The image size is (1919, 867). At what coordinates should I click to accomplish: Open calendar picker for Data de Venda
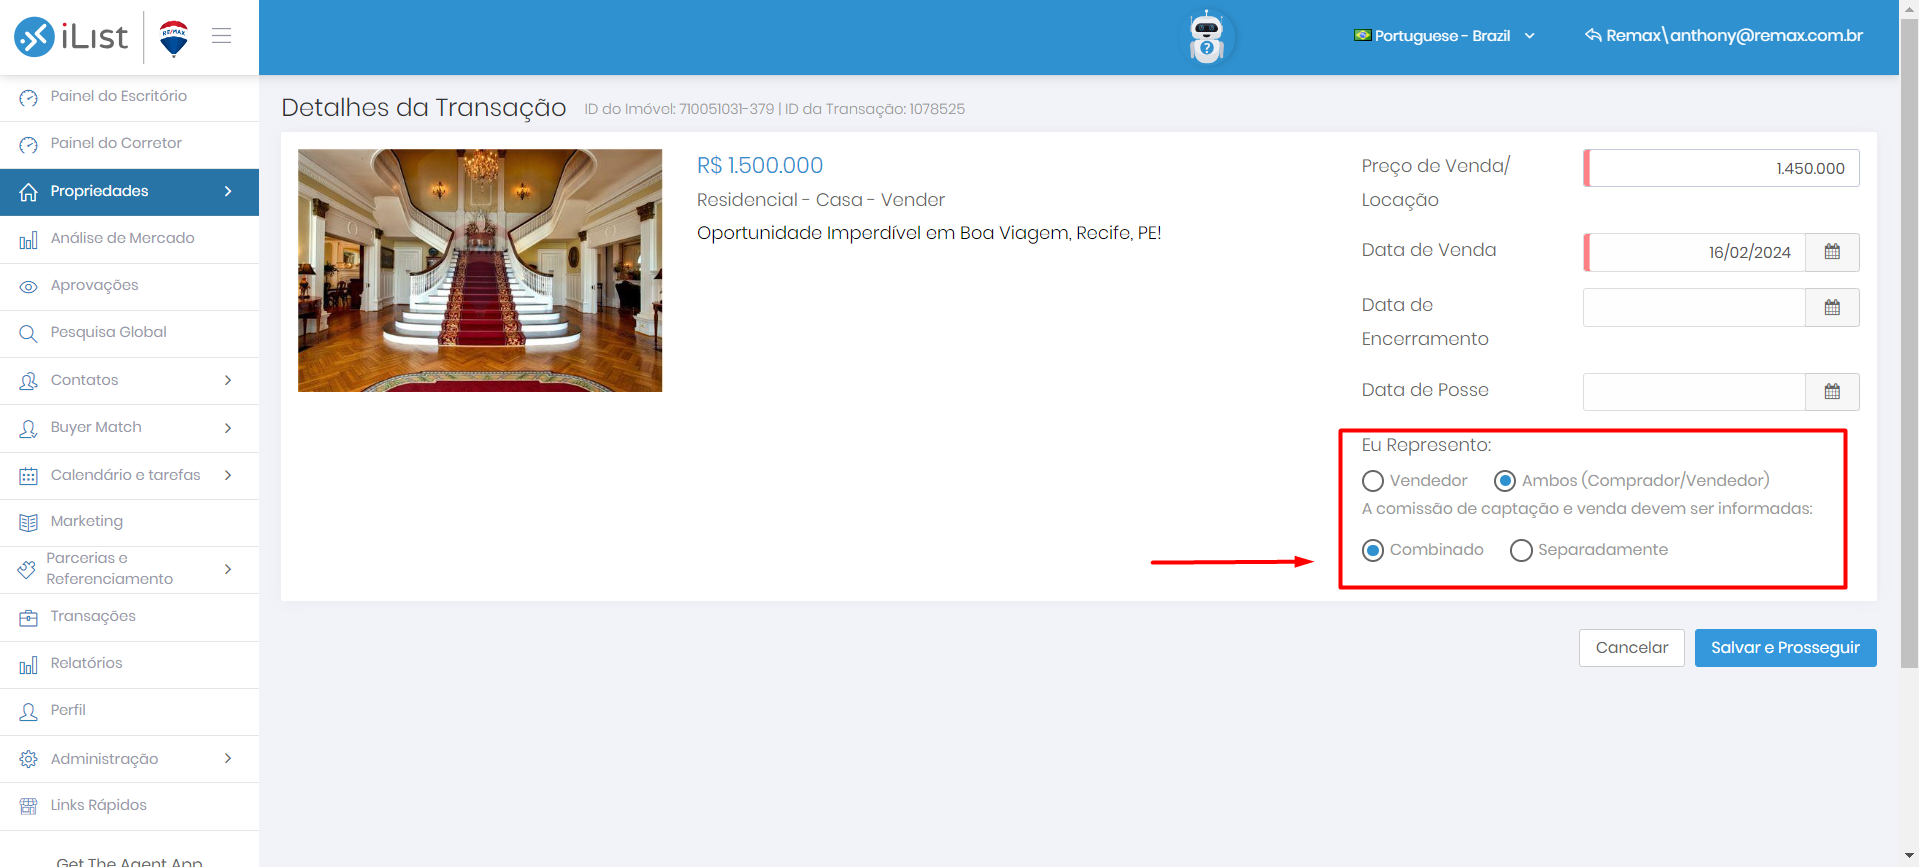point(1832,252)
